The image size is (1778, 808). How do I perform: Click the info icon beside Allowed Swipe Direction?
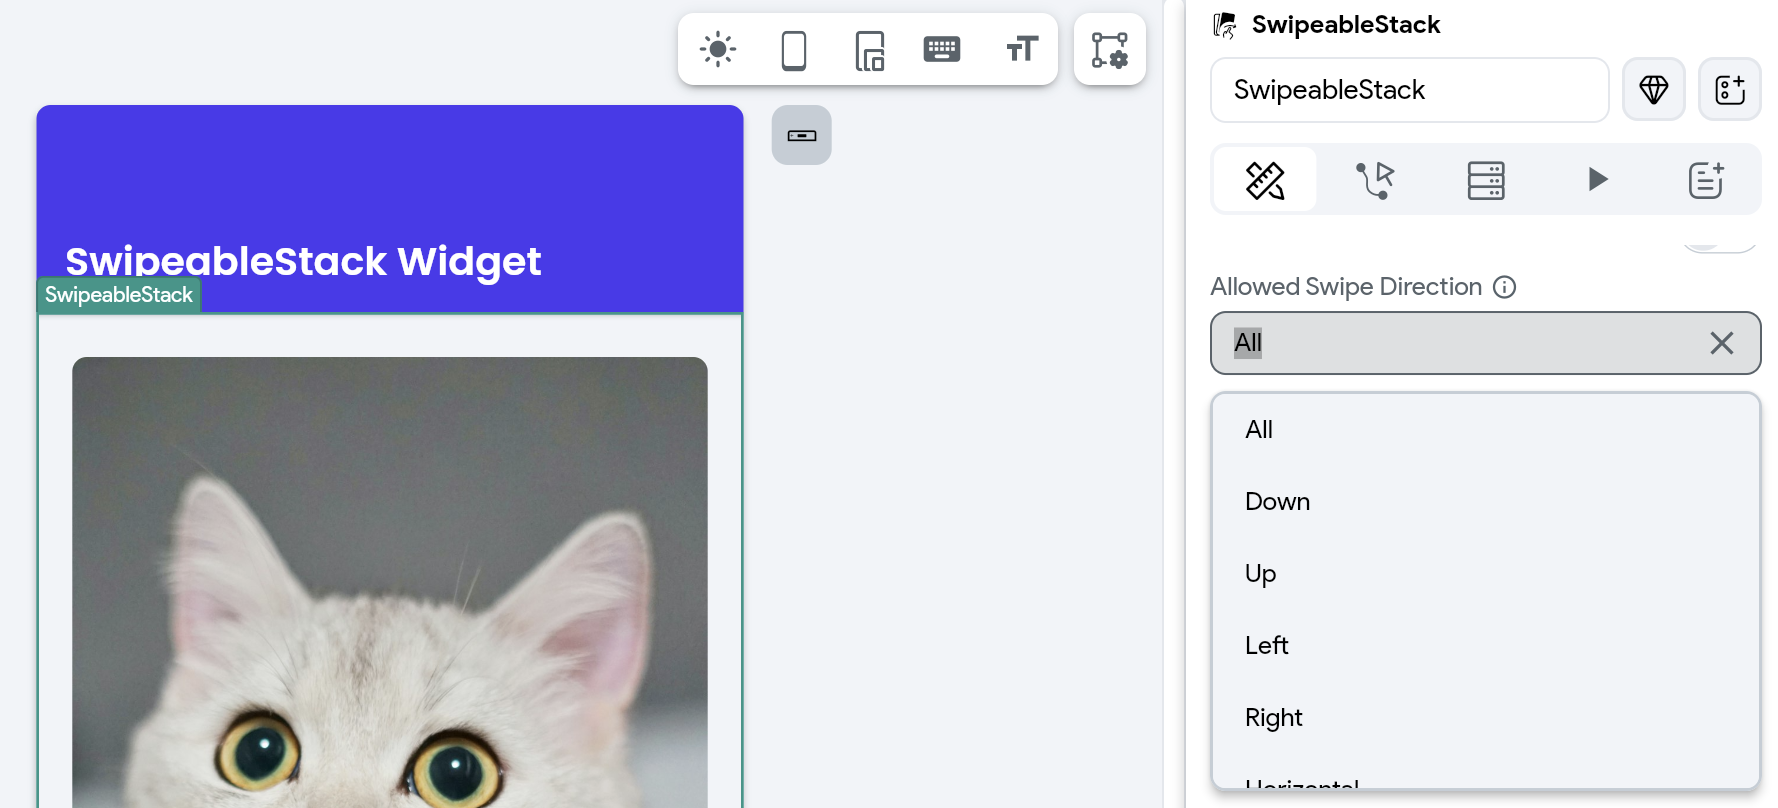coord(1504,287)
